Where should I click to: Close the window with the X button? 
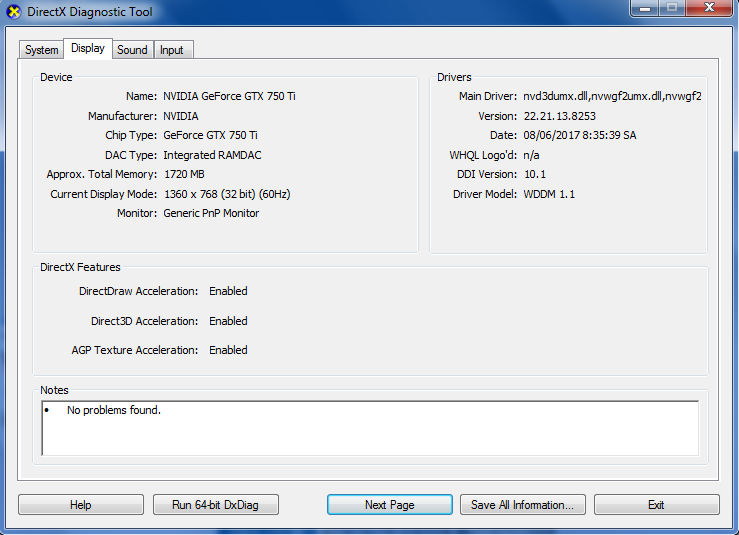point(710,8)
